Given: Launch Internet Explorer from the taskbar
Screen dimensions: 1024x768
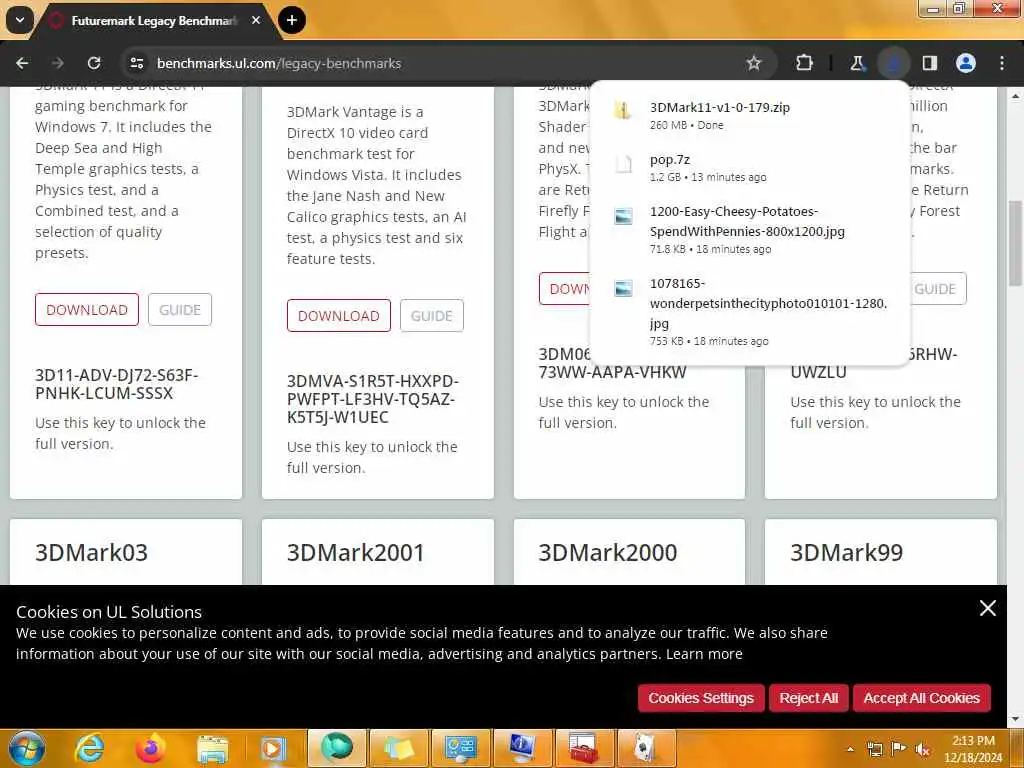Looking at the screenshot, I should click(x=89, y=748).
